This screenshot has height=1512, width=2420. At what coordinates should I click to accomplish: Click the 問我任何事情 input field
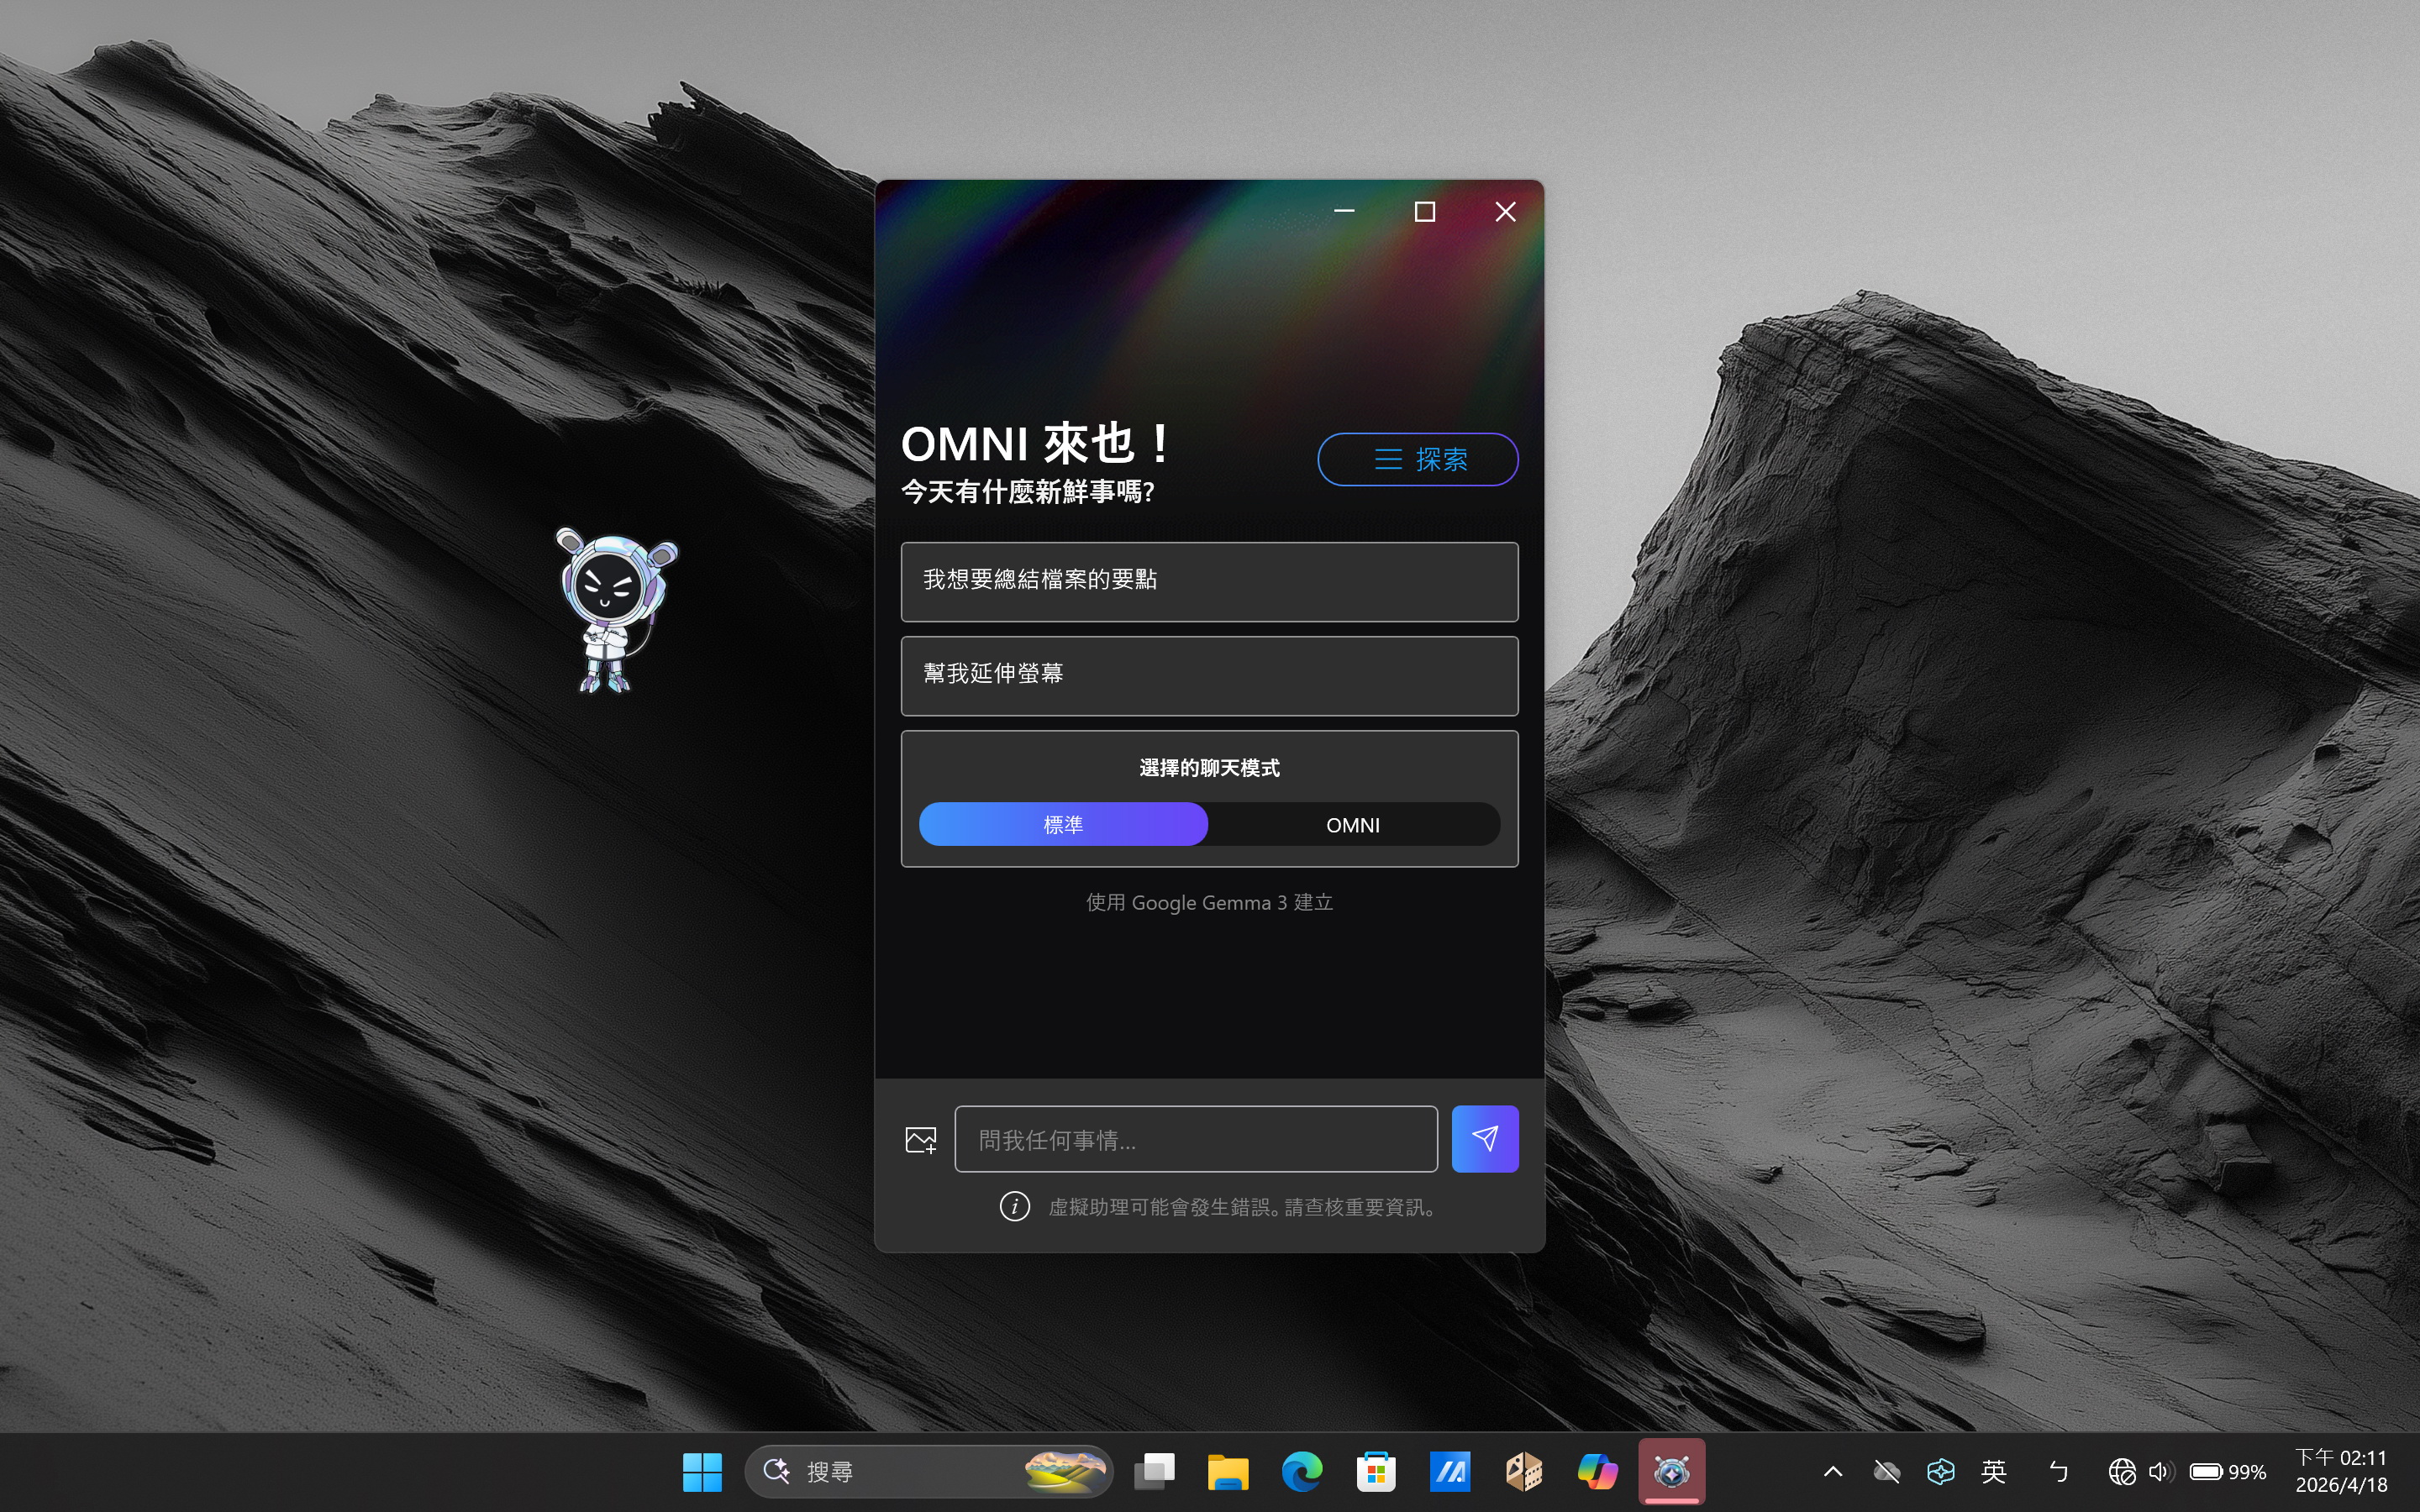coord(1195,1139)
